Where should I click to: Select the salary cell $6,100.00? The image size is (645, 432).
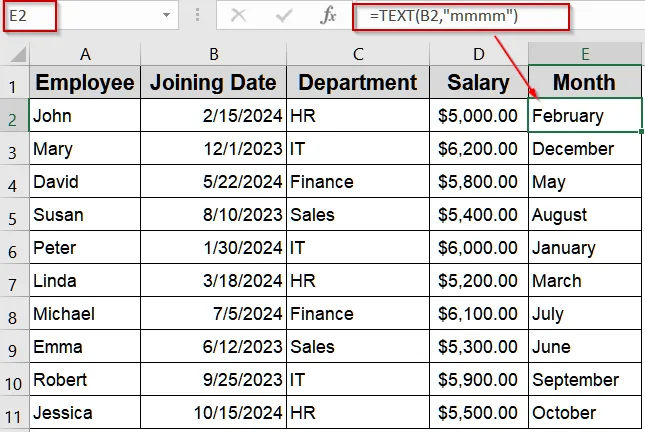(x=479, y=314)
